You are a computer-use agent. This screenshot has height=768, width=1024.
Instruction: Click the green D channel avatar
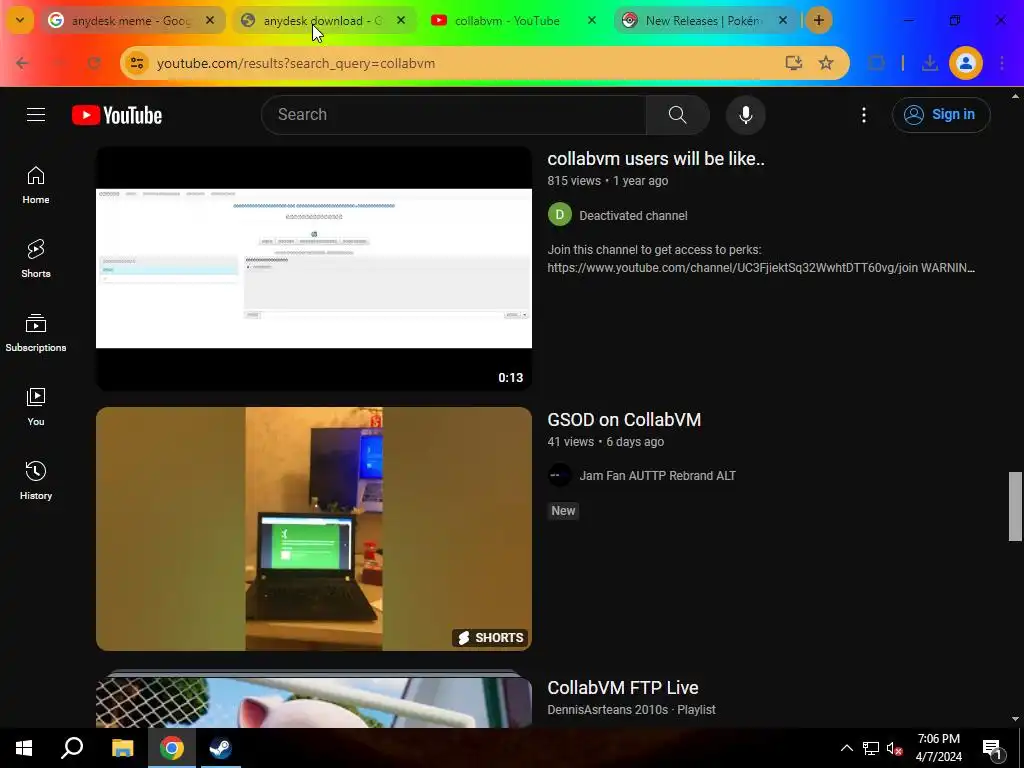[x=560, y=215]
